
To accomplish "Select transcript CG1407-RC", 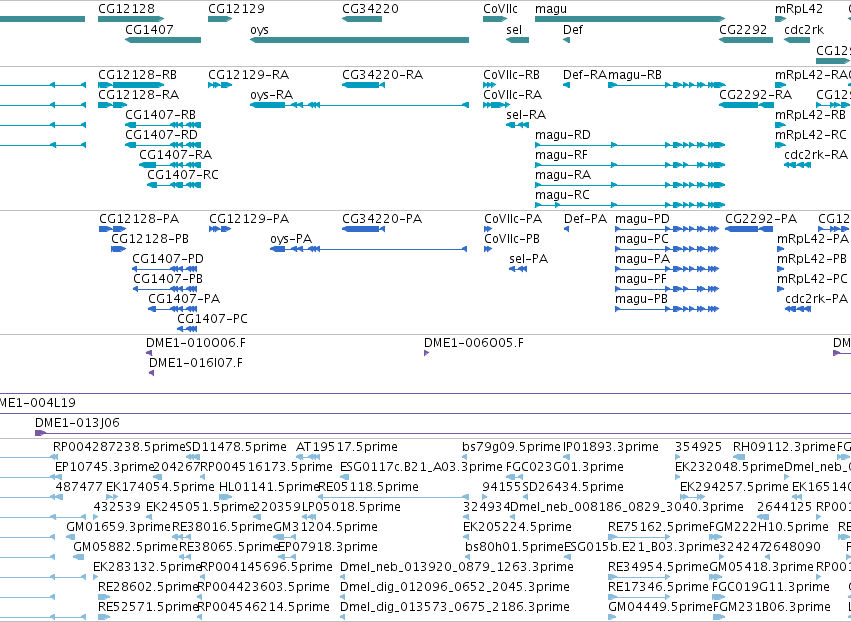I will [x=183, y=175].
